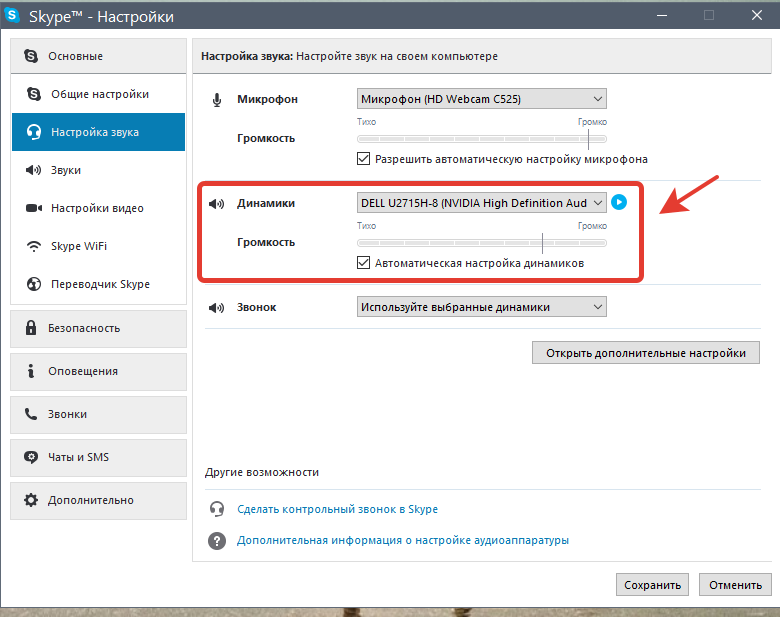The height and width of the screenshot is (617, 780).
Task: Select Настройка звука in the sidebar
Action: [x=98, y=132]
